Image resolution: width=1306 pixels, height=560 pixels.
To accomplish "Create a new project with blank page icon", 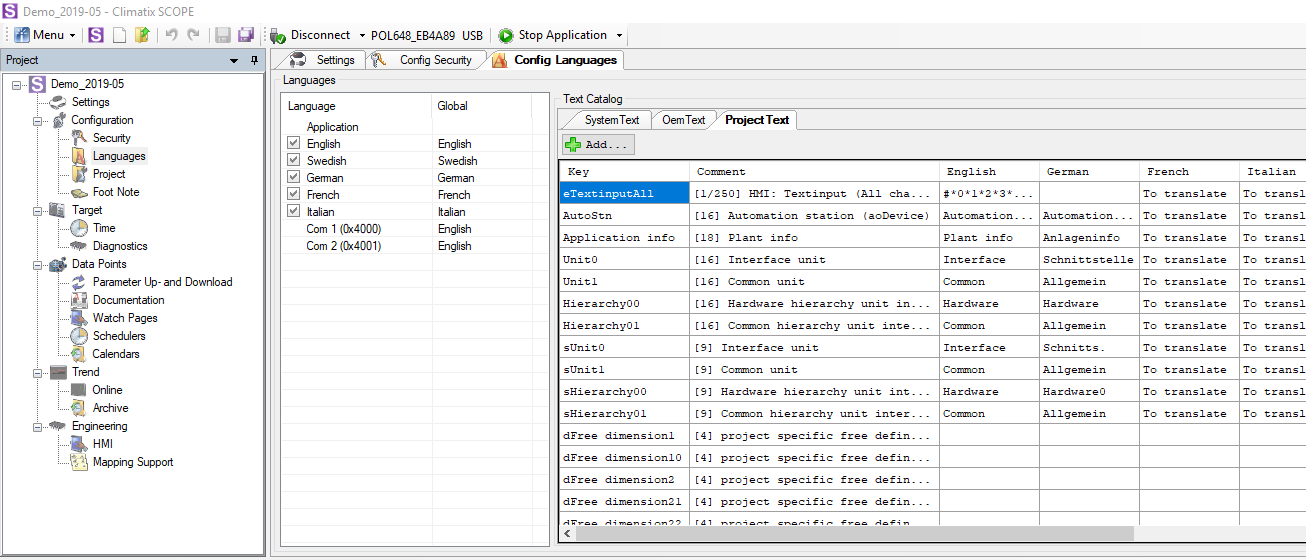I will point(119,35).
